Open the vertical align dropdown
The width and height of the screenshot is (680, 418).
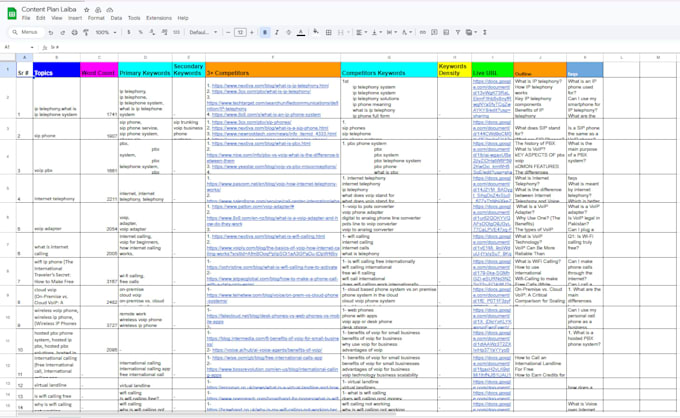pos(376,33)
